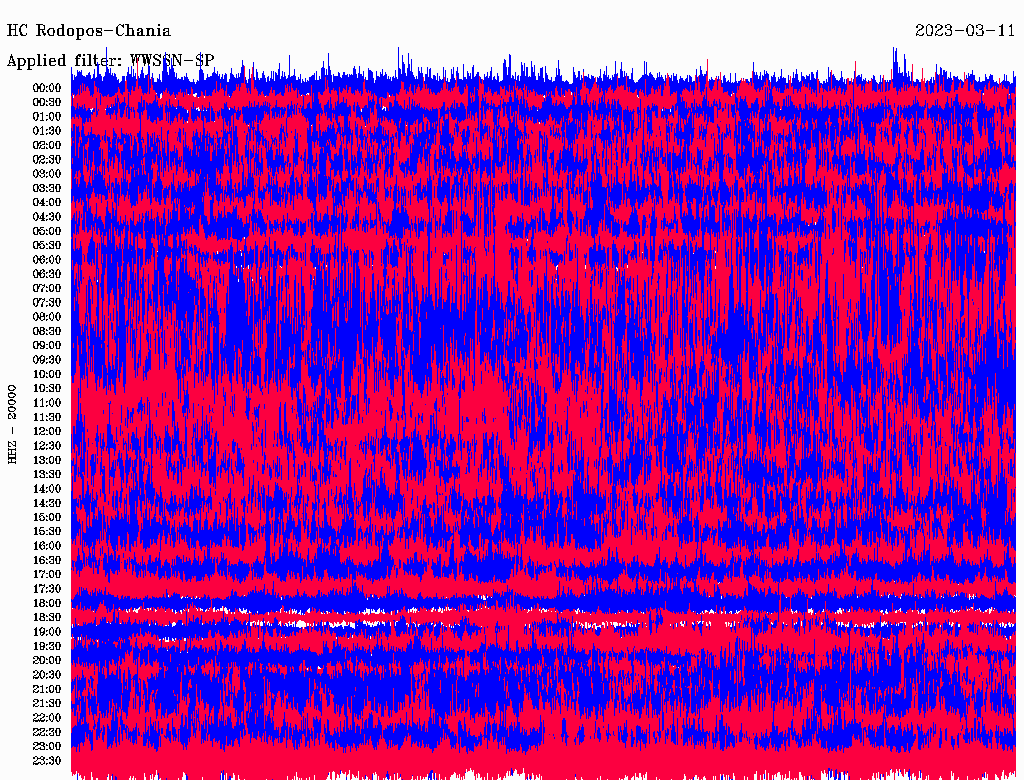Pick the 16:00 time row label
The width and height of the screenshot is (1024, 780).
click(47, 547)
